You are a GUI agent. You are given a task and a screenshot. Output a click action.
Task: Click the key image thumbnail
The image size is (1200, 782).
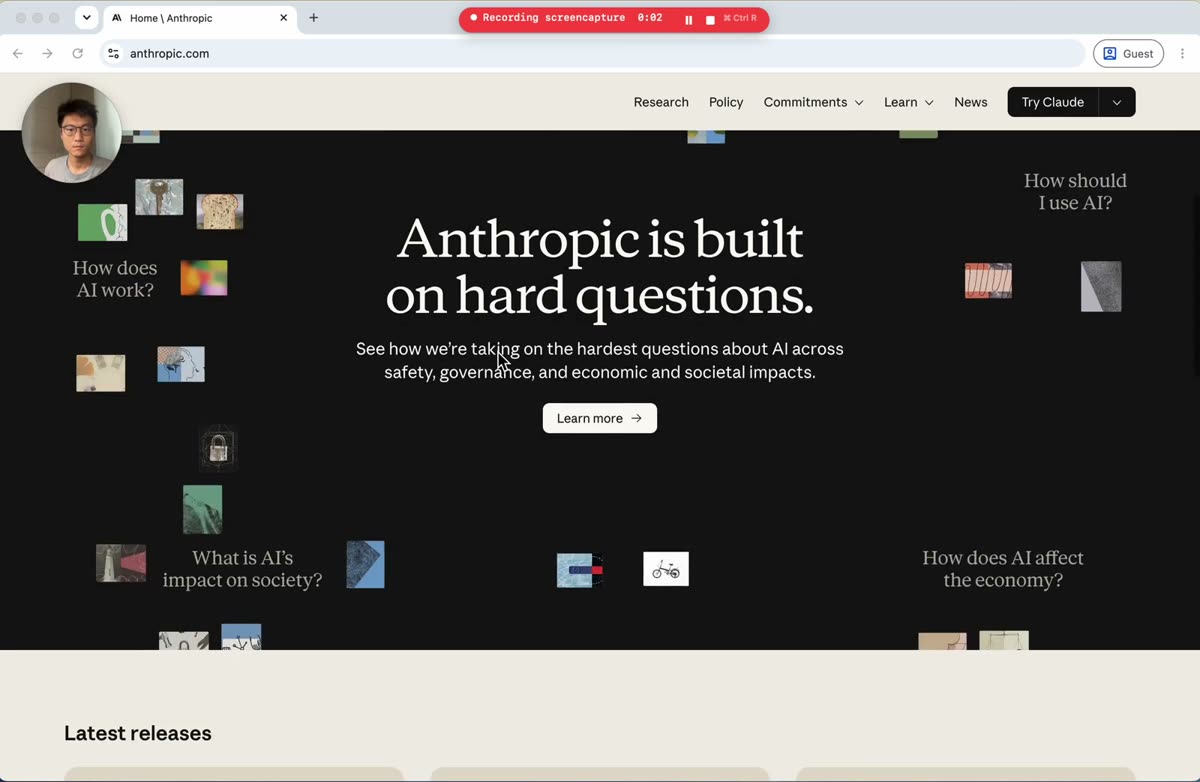(x=159, y=197)
